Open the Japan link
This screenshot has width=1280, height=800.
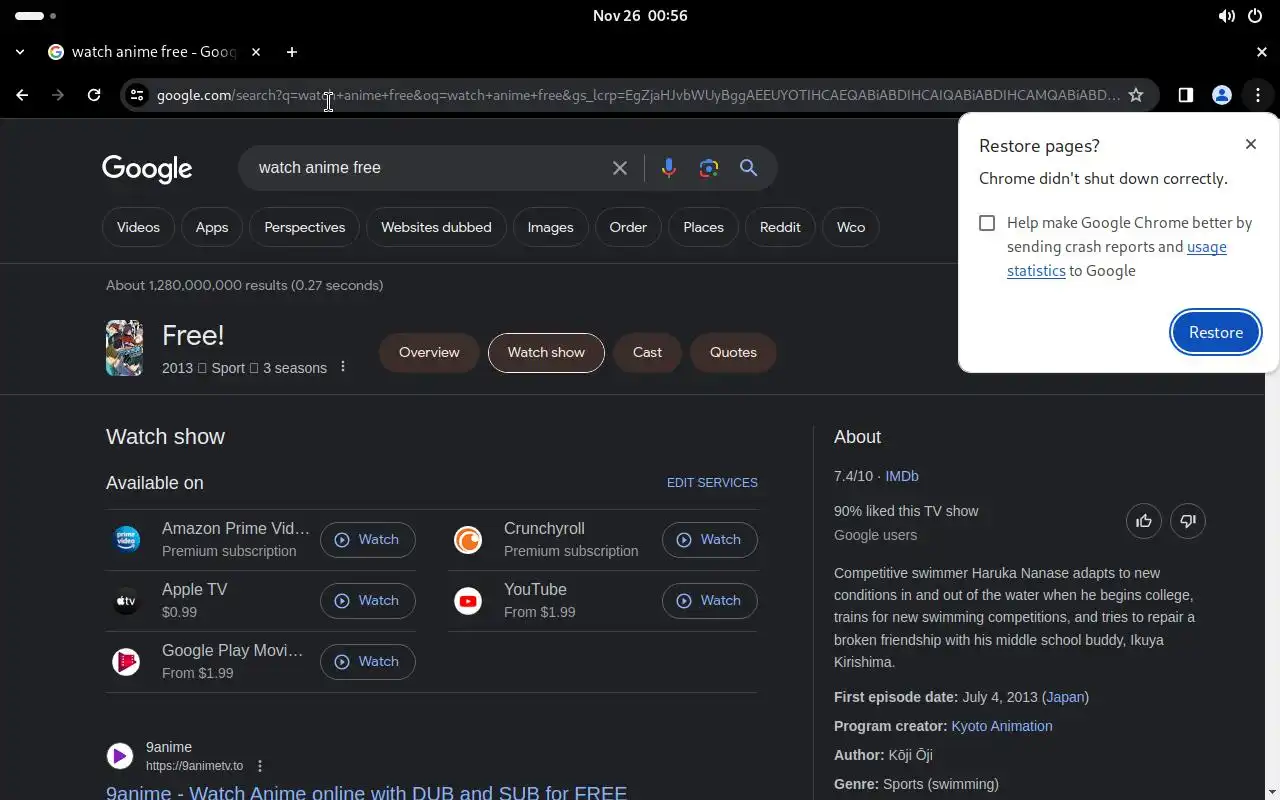coord(1066,697)
